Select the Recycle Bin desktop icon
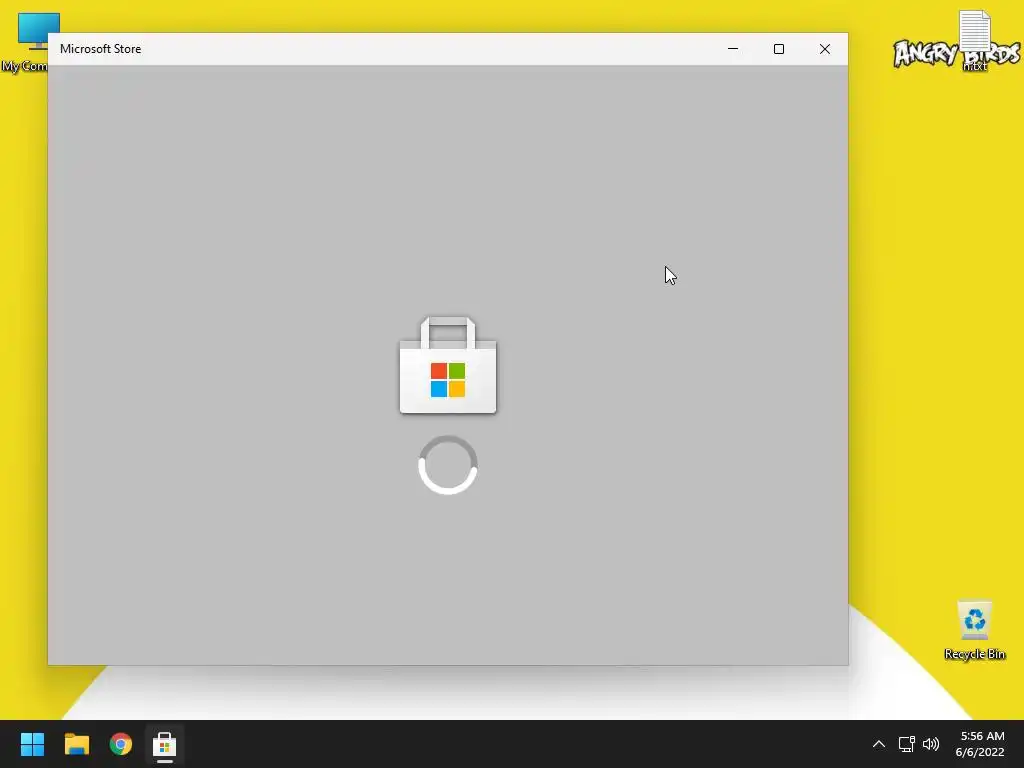1024x768 pixels. point(974,630)
